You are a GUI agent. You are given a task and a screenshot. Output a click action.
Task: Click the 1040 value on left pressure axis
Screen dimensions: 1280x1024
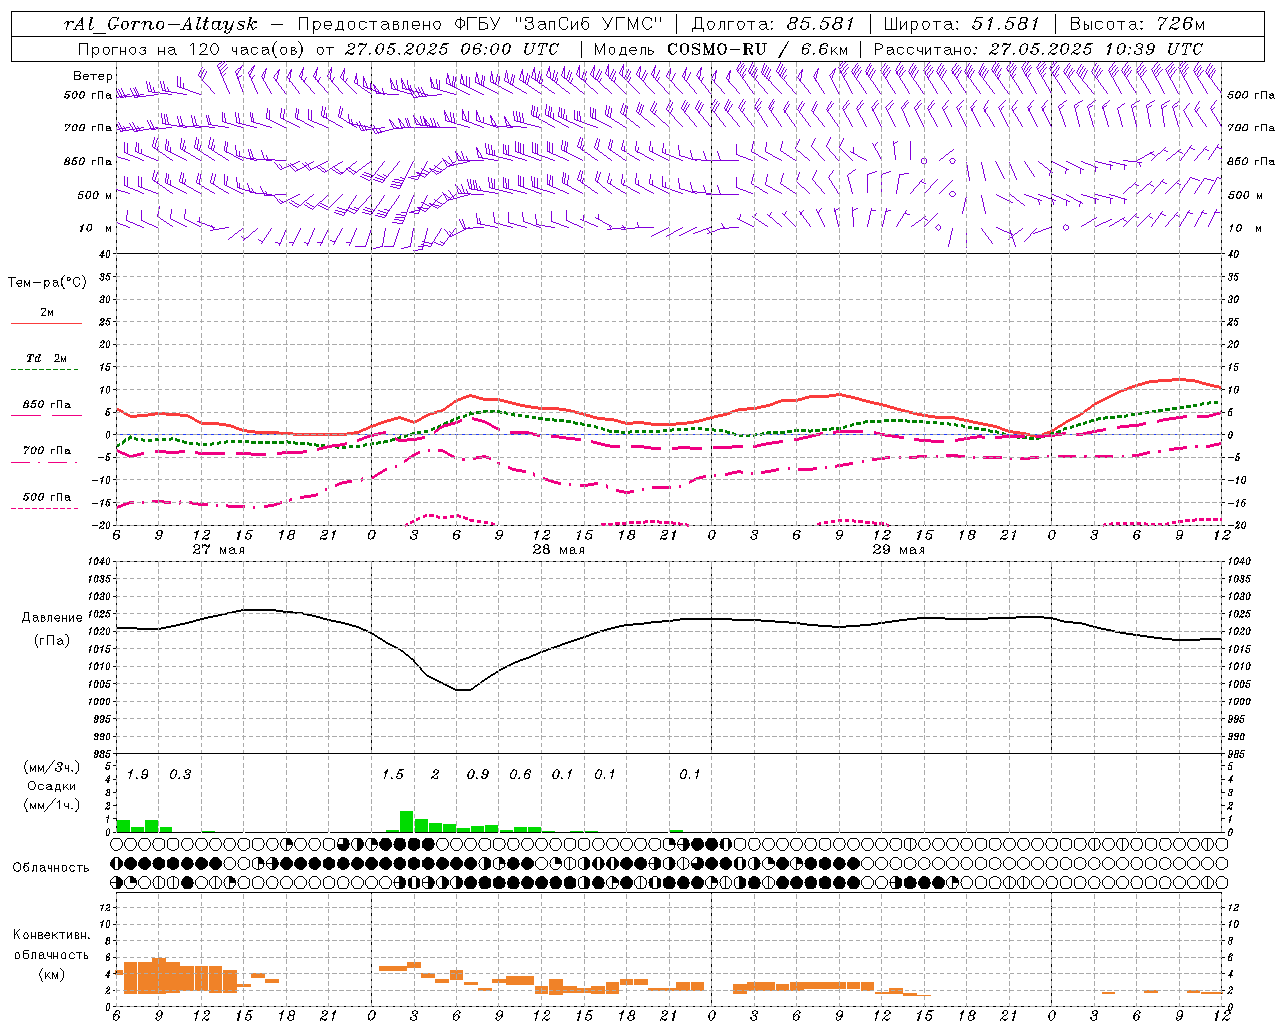coord(97,561)
